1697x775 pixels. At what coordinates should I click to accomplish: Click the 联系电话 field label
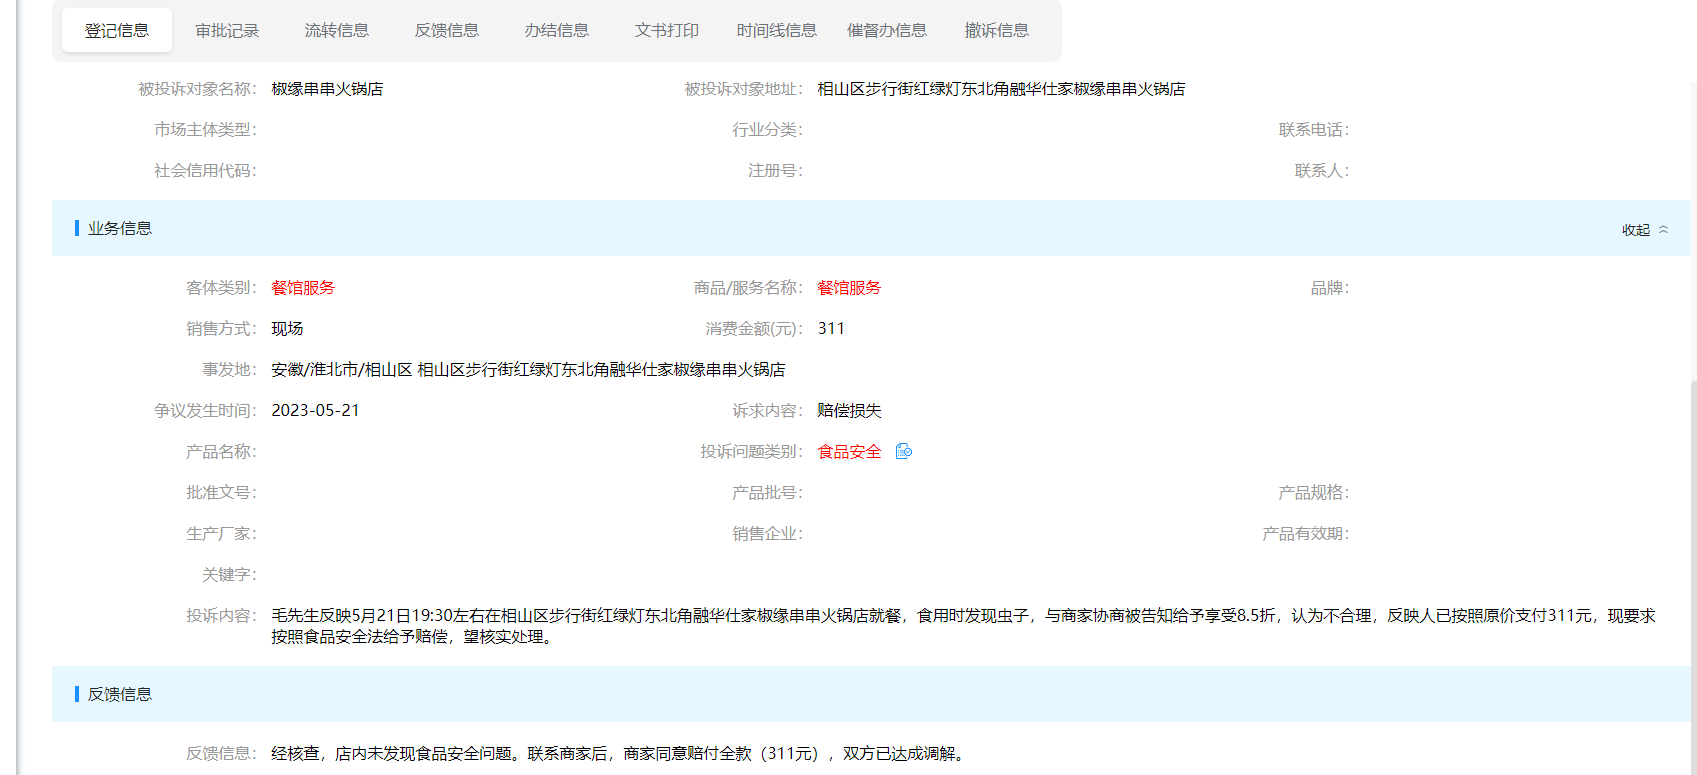tap(1314, 130)
